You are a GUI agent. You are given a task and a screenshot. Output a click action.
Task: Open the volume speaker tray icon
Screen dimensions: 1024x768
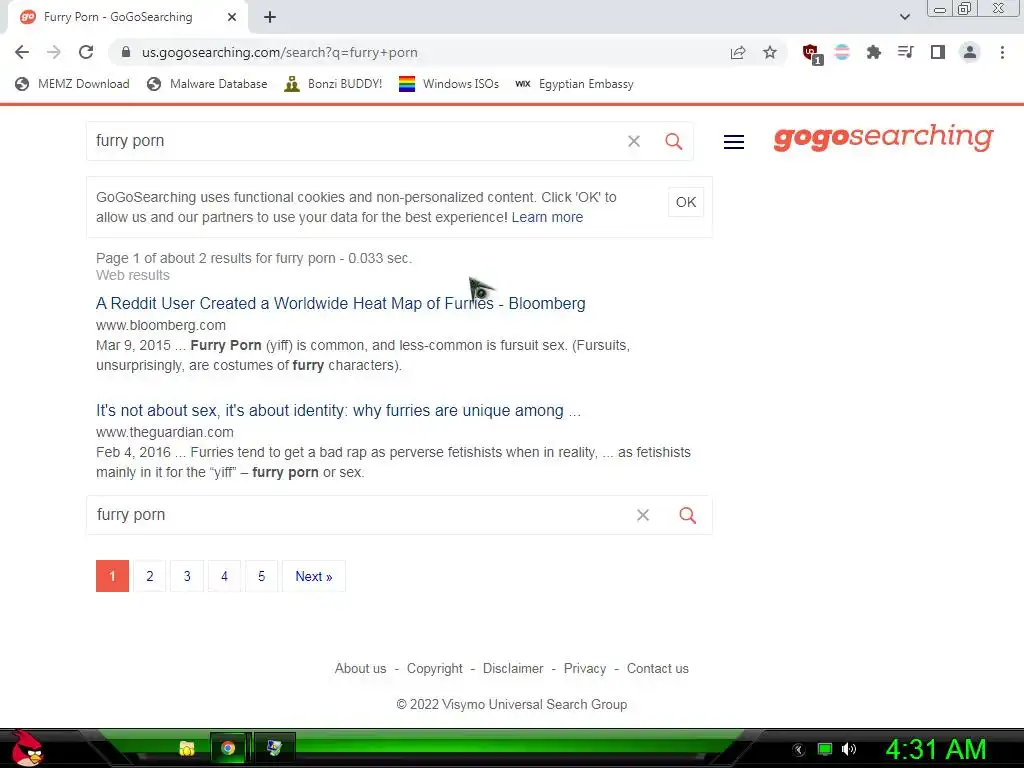pyautogui.click(x=849, y=749)
